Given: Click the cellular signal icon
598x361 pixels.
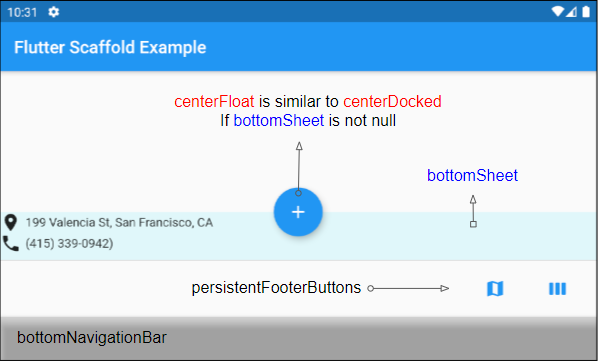Looking at the screenshot, I should 571,12.
